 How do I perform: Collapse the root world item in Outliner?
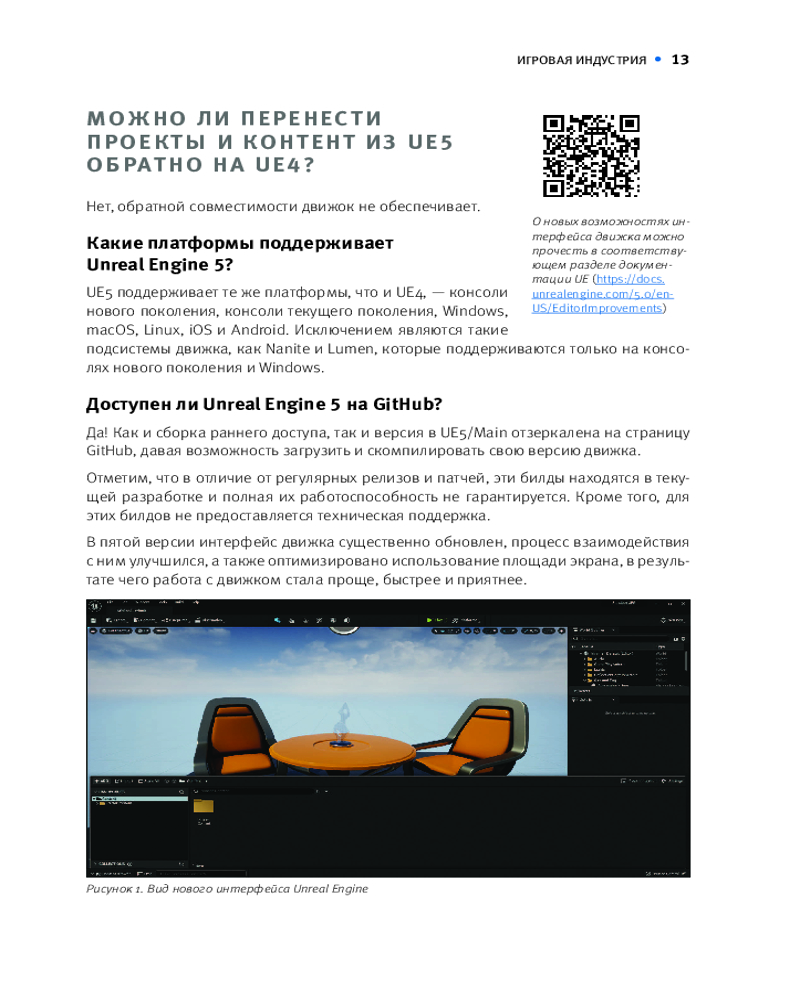[x=582, y=652]
